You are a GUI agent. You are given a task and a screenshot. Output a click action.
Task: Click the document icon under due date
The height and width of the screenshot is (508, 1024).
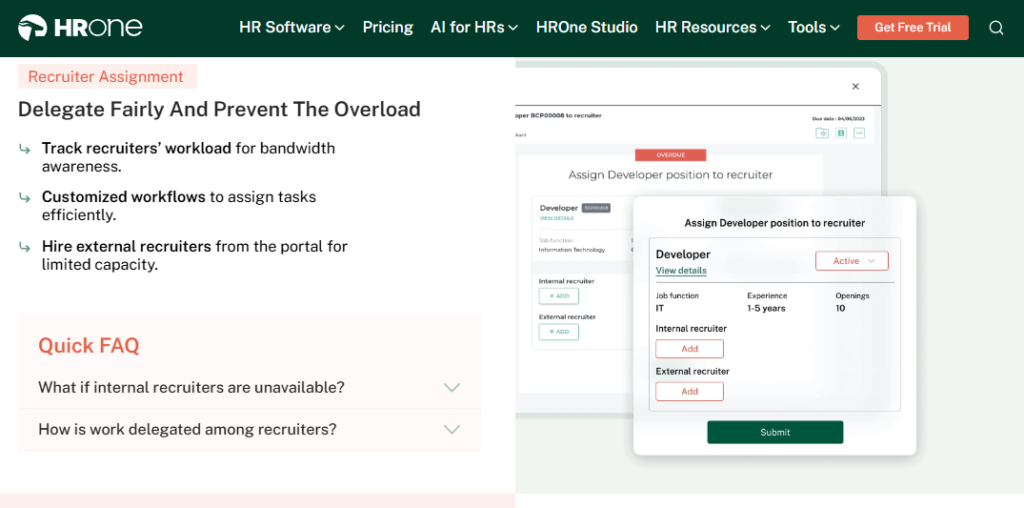(841, 133)
